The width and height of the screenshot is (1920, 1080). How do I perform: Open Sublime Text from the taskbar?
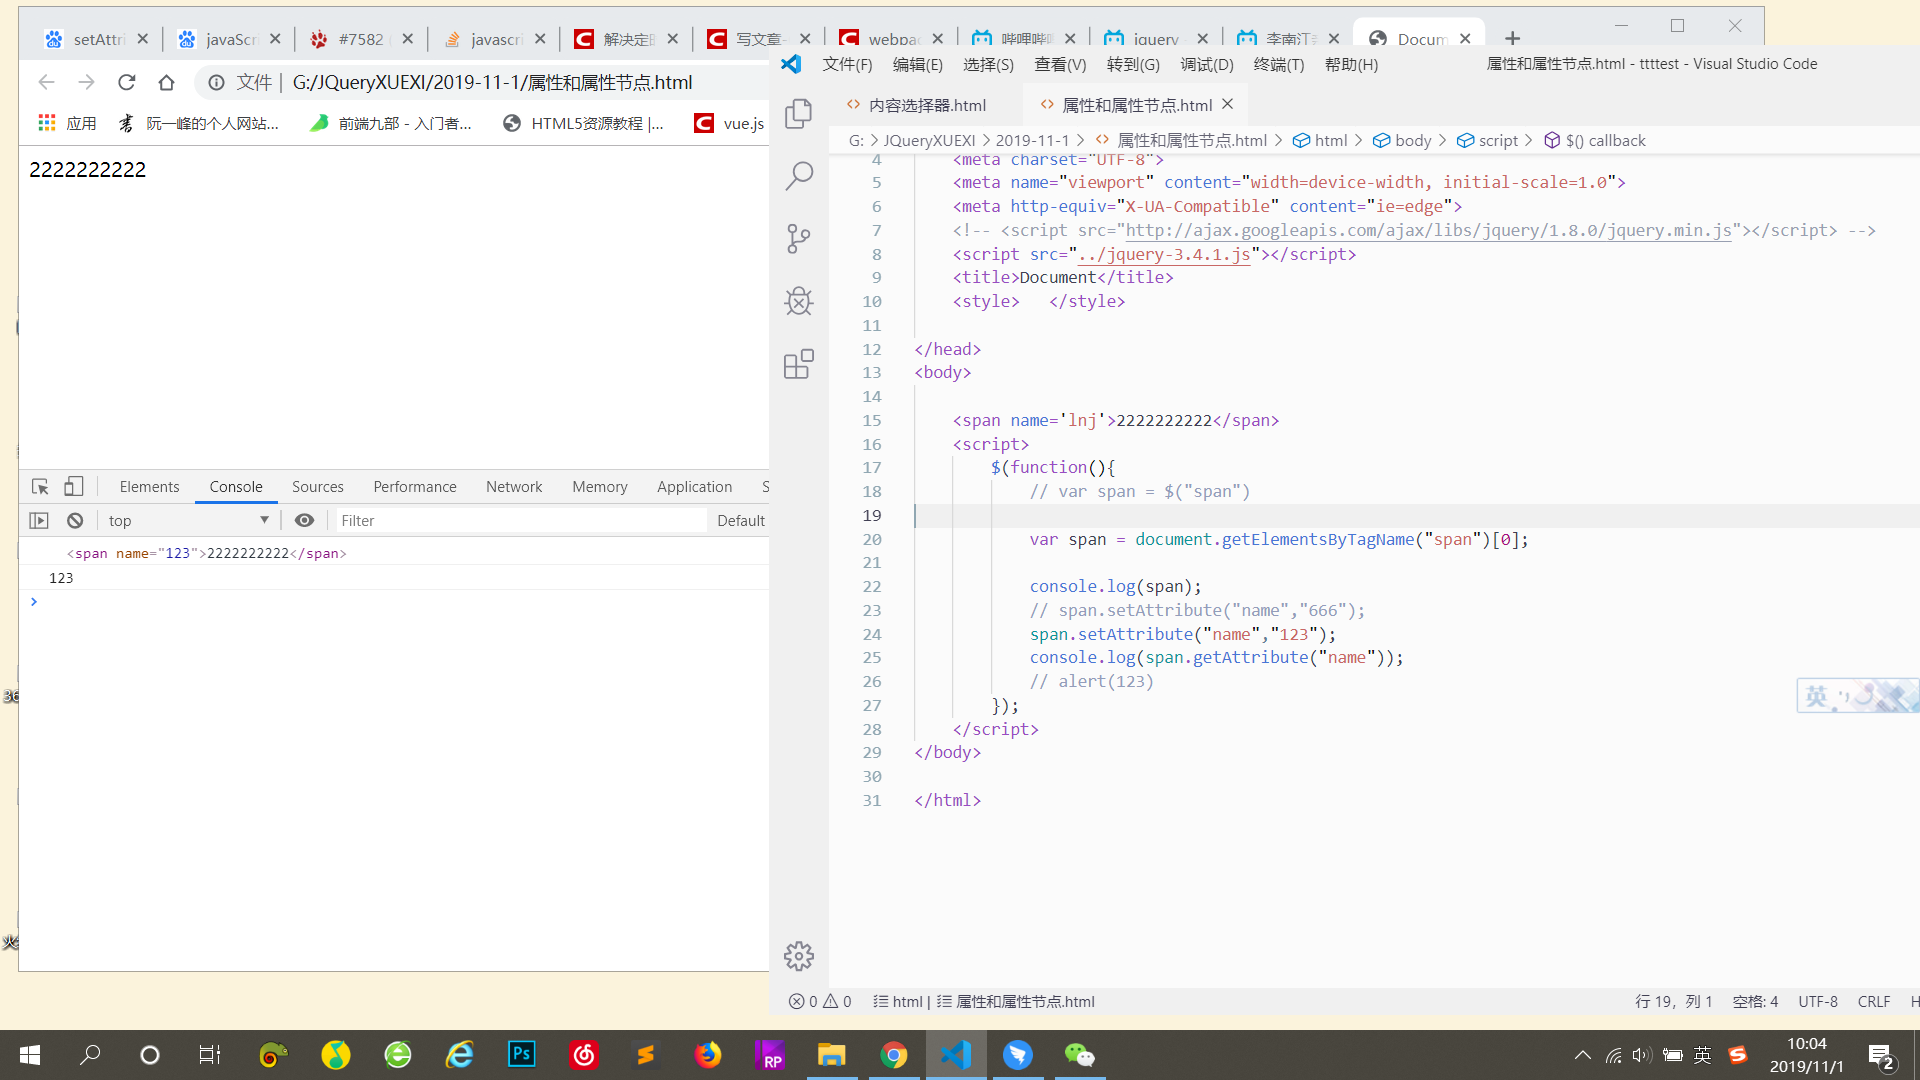[x=646, y=1055]
